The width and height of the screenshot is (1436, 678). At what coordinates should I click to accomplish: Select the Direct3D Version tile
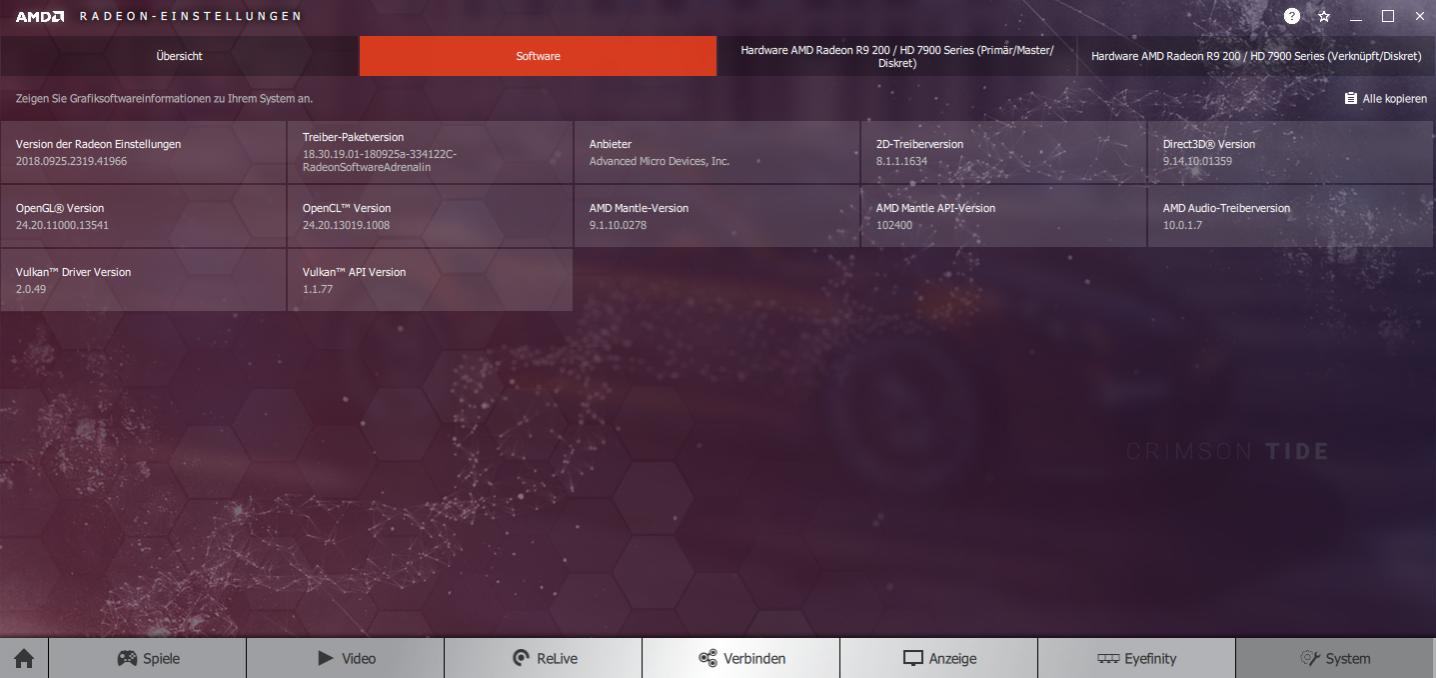click(x=1290, y=152)
